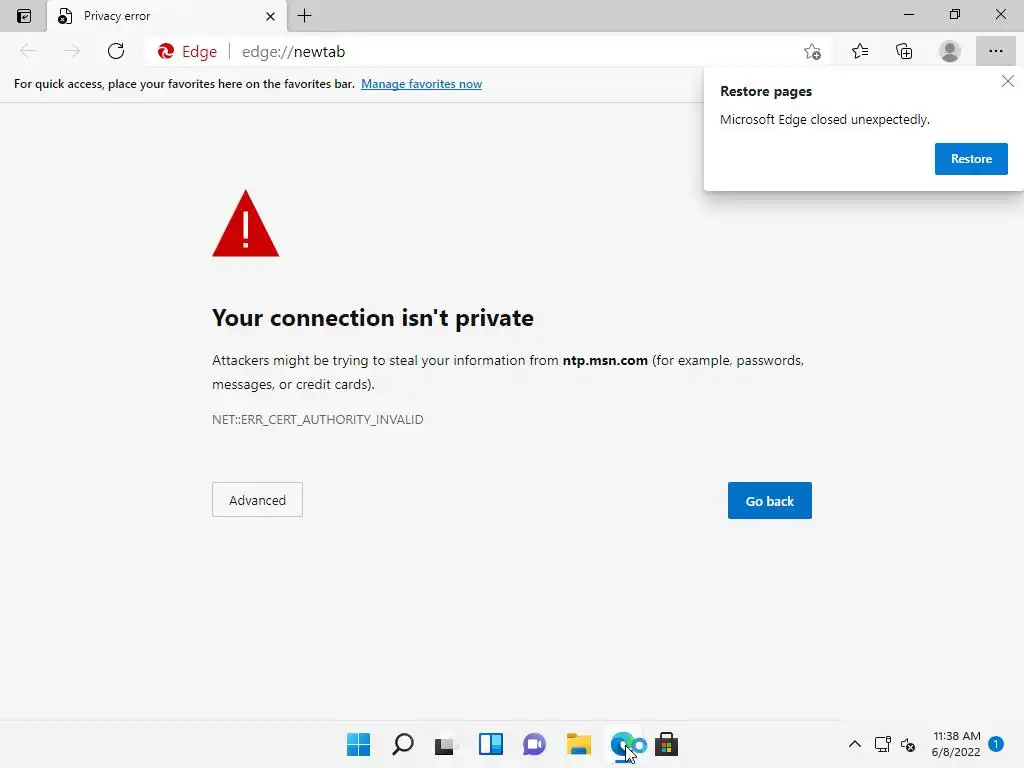Reload the page with Refresh icon

116,51
